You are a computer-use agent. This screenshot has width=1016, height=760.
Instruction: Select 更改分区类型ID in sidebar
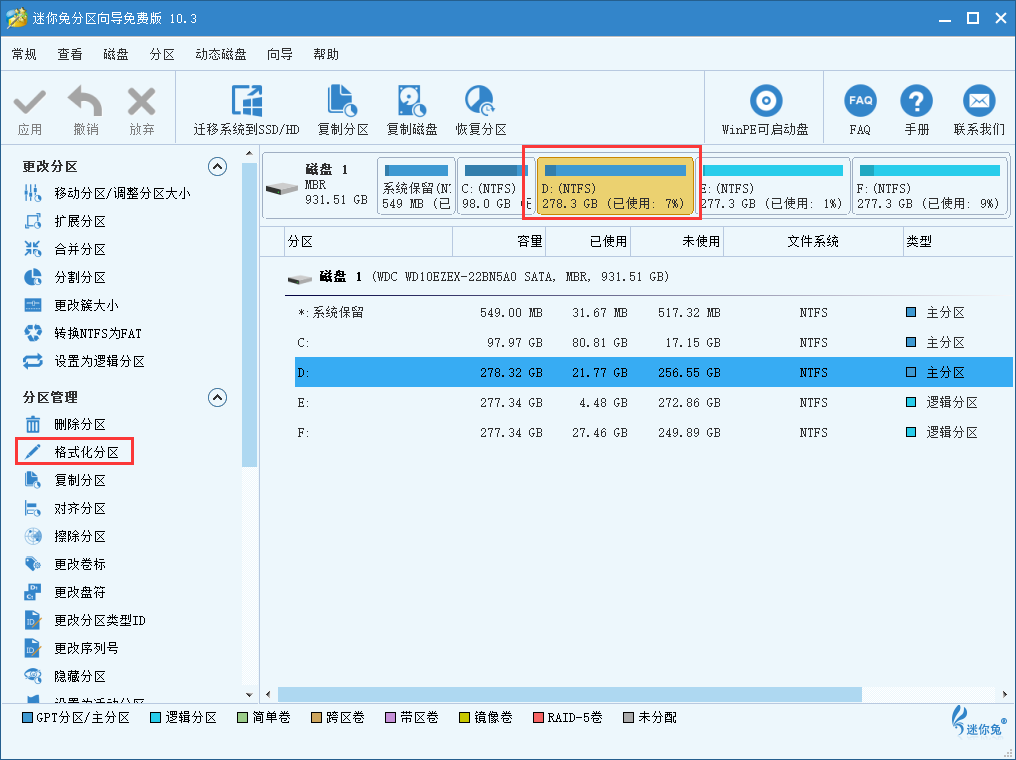point(84,620)
